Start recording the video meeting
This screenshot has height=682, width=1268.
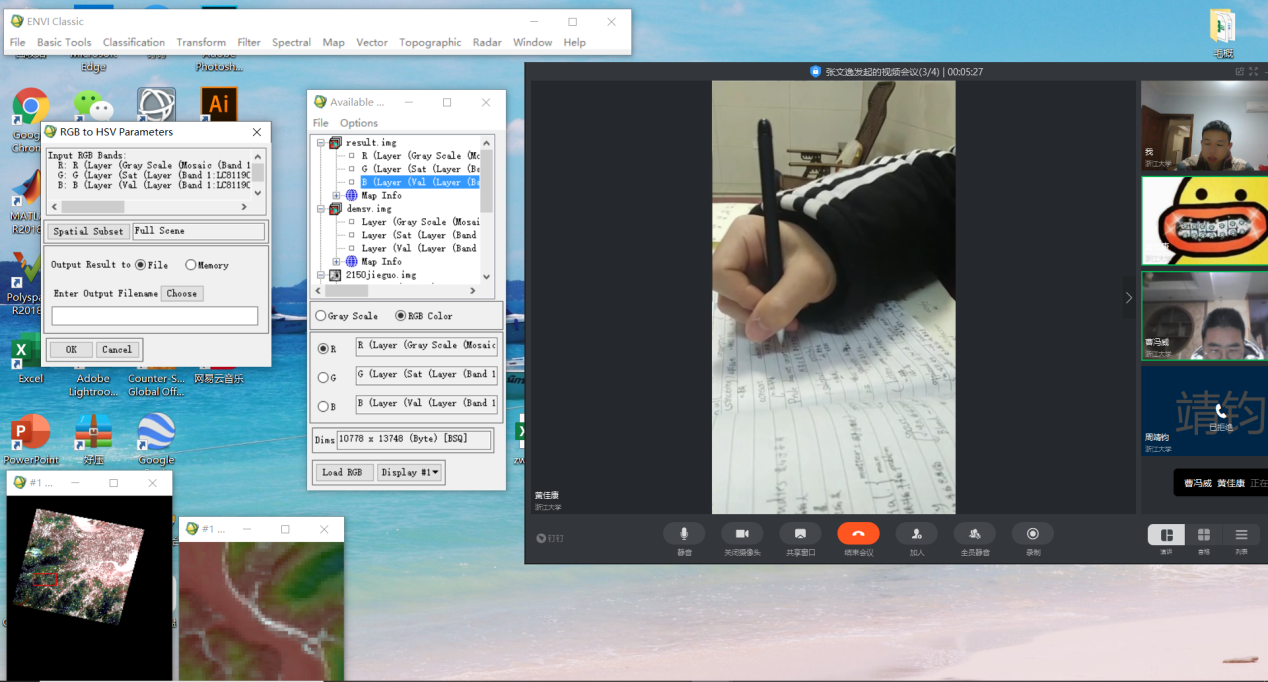point(1032,534)
